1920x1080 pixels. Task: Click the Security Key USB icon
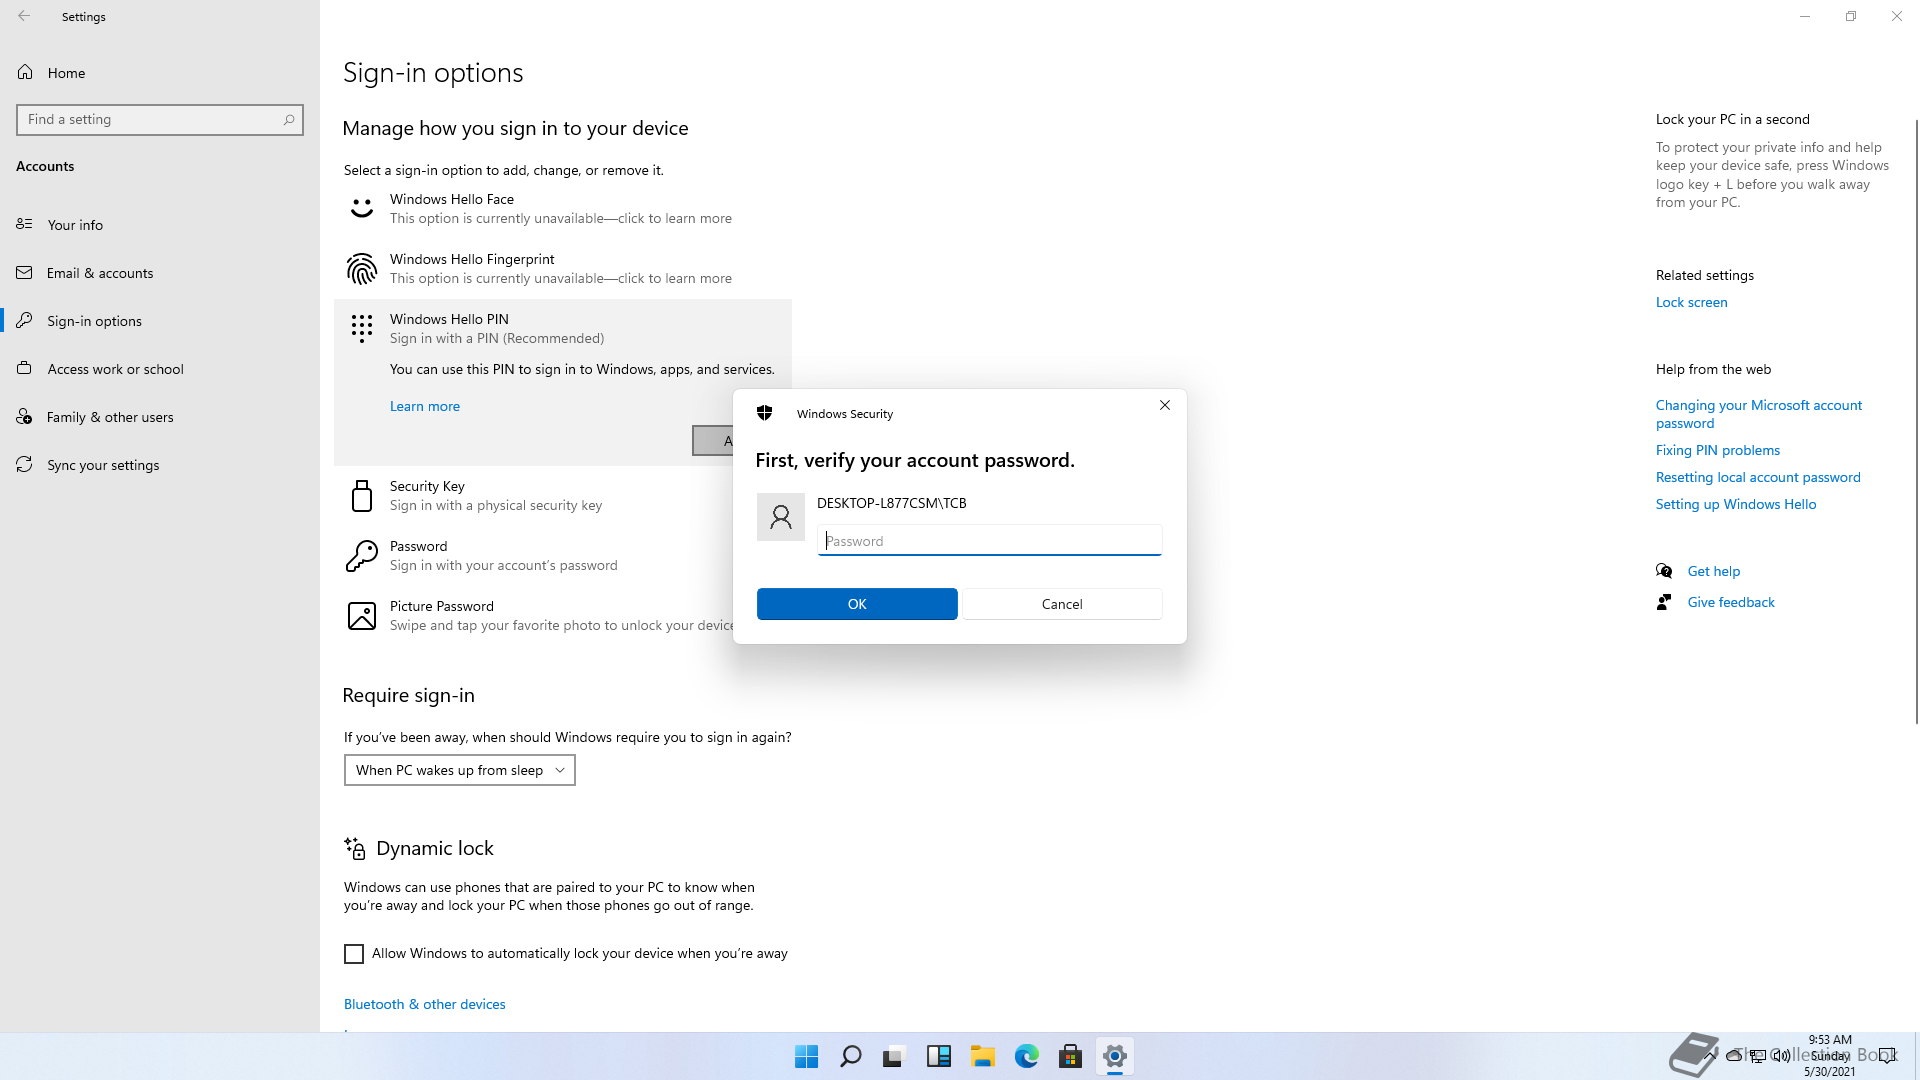(362, 495)
